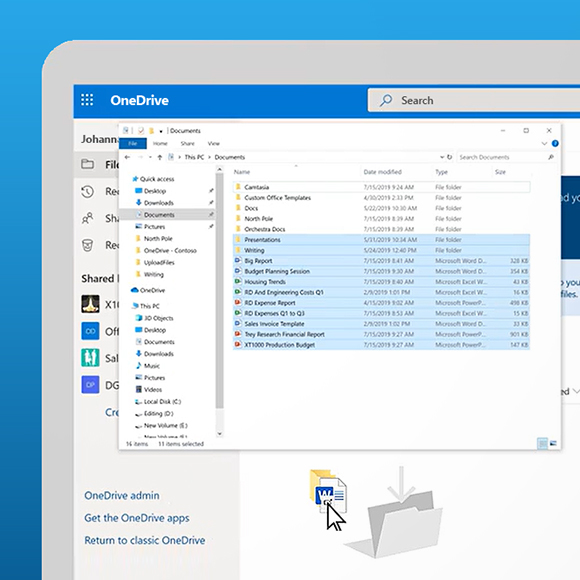Open the Share ribbon tab

(188, 144)
